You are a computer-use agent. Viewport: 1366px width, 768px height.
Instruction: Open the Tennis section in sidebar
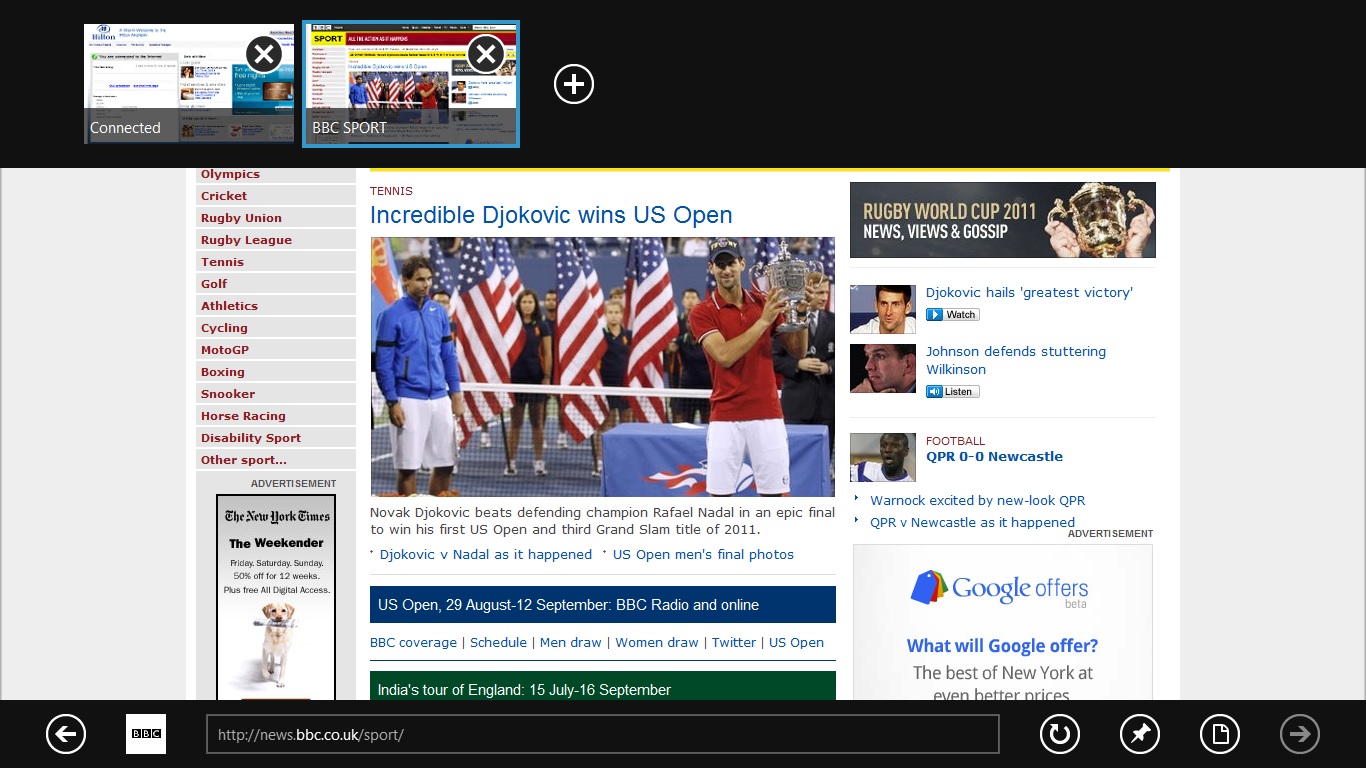222,262
